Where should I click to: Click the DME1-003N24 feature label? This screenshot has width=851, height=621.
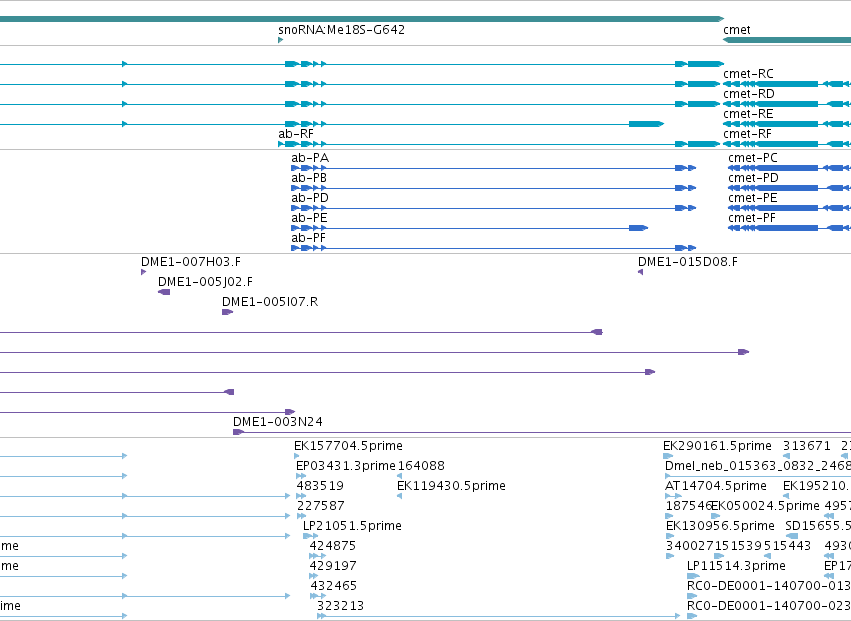(x=278, y=422)
